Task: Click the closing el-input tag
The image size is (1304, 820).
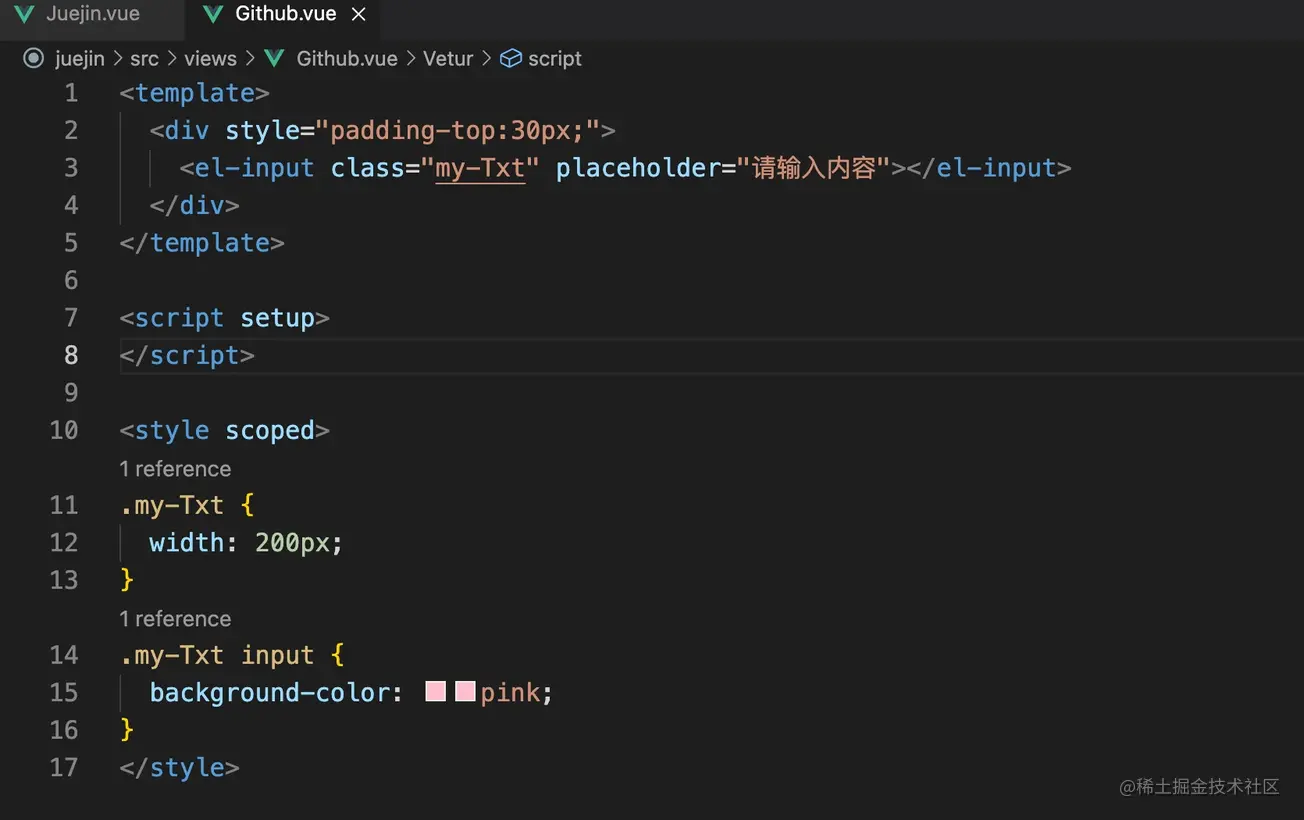Action: pyautogui.click(x=989, y=168)
